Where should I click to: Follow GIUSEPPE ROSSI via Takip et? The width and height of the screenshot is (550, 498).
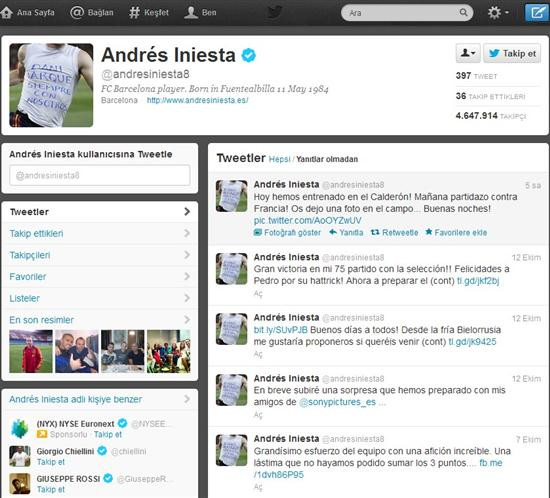51,490
